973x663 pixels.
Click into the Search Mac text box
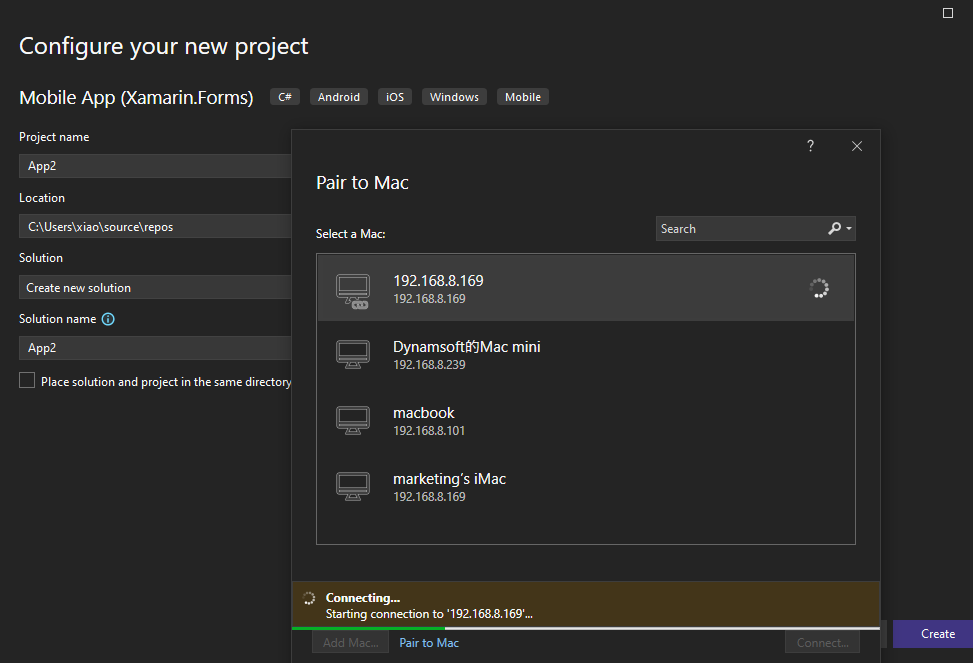[738, 229]
